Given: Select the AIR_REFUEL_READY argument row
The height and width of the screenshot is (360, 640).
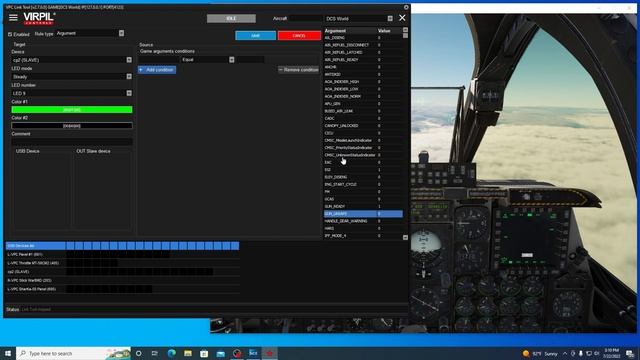Looking at the screenshot, I should 363,60.
